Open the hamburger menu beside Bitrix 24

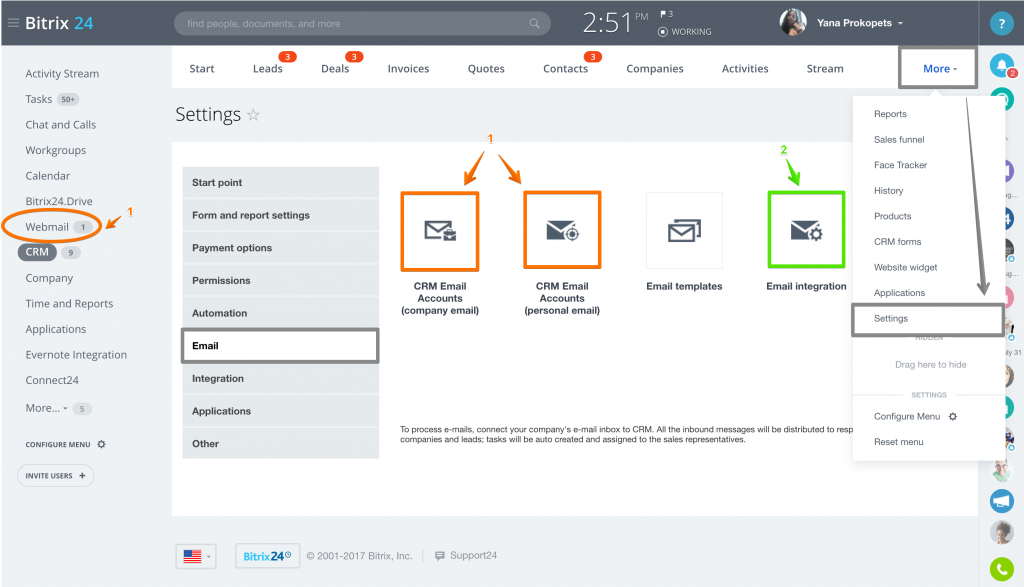point(13,23)
